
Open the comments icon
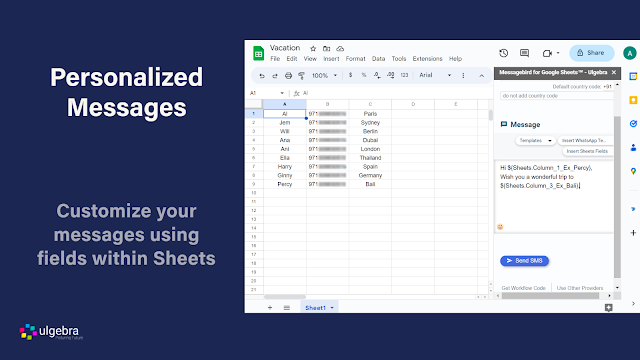pyautogui.click(x=524, y=53)
